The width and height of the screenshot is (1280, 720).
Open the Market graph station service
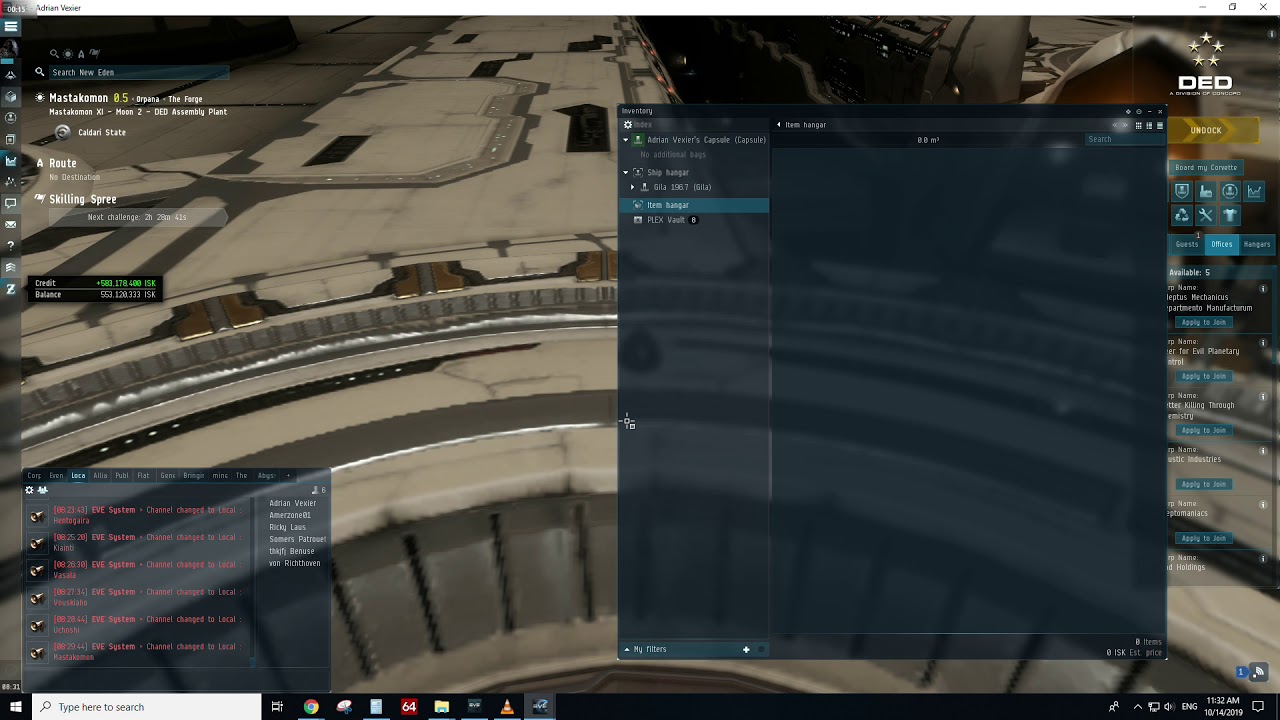[x=1254, y=191]
